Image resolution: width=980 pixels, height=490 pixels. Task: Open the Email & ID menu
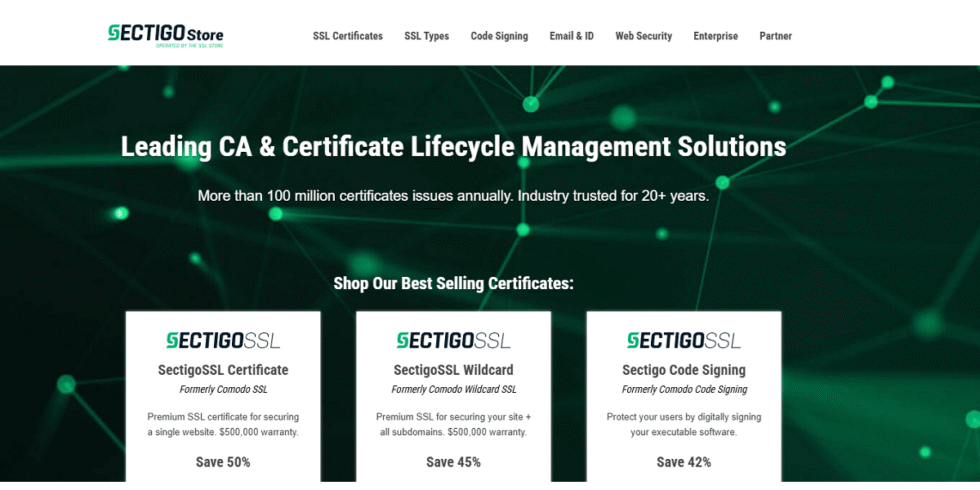[572, 36]
